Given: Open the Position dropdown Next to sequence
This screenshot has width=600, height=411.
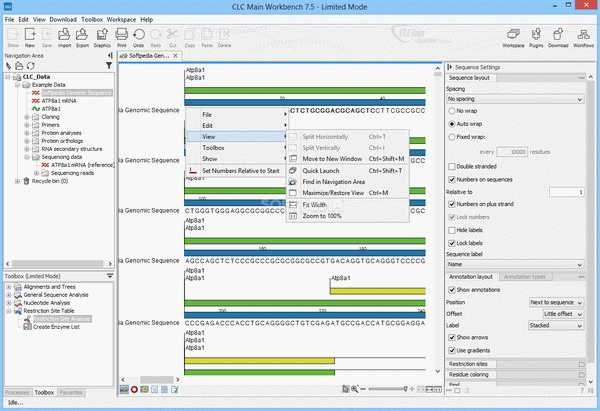Looking at the screenshot, I should [556, 302].
